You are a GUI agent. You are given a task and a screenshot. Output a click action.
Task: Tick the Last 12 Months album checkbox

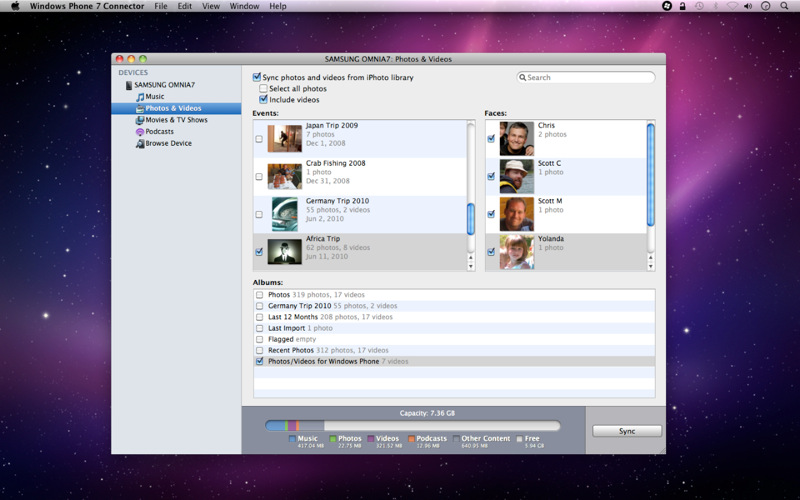tap(260, 317)
